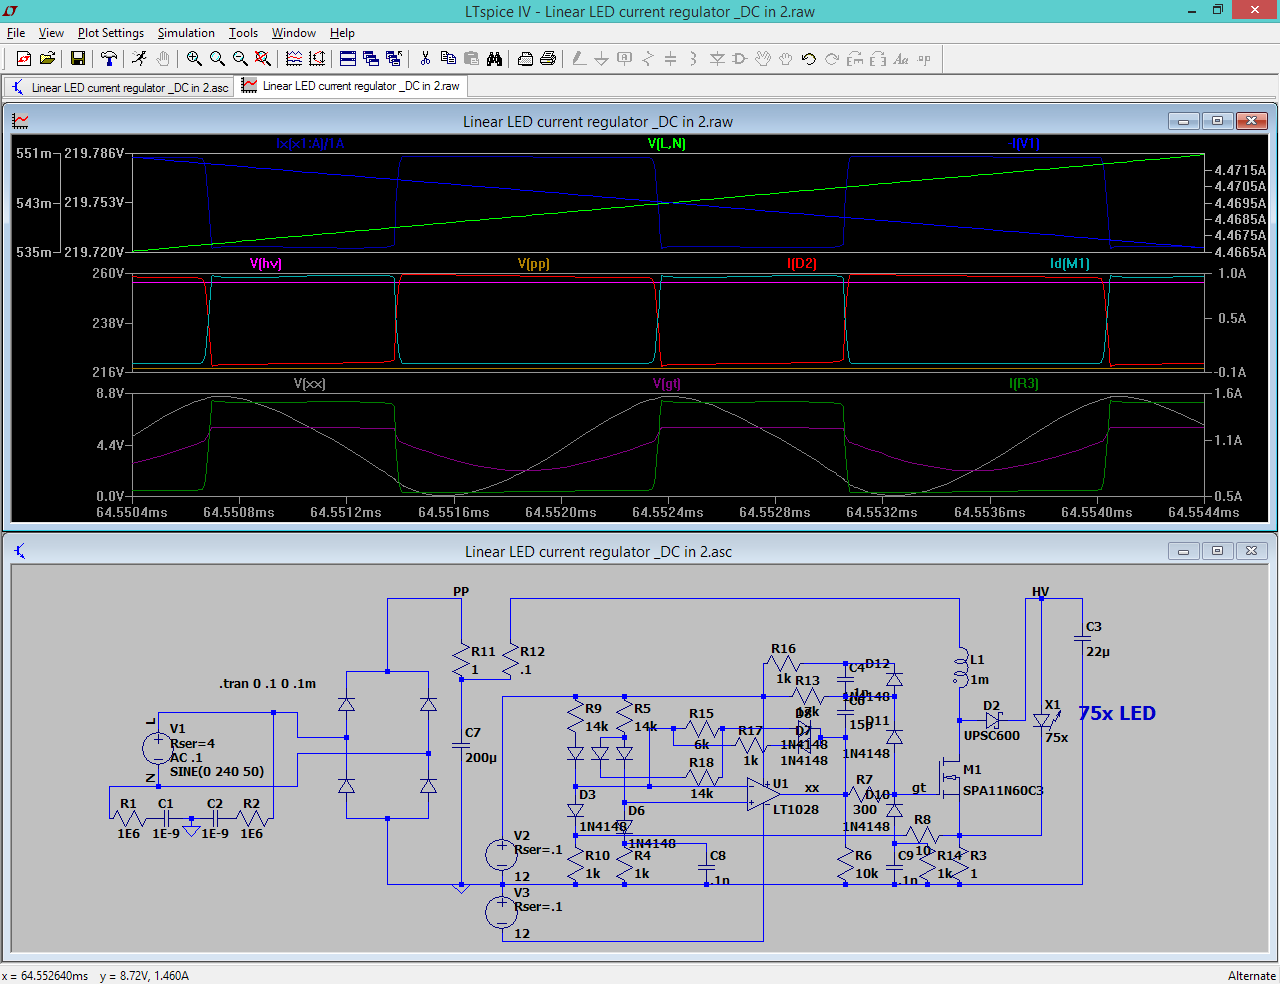Image resolution: width=1280 pixels, height=984 pixels.
Task: Click the V(L,N) trace label
Action: [667, 143]
